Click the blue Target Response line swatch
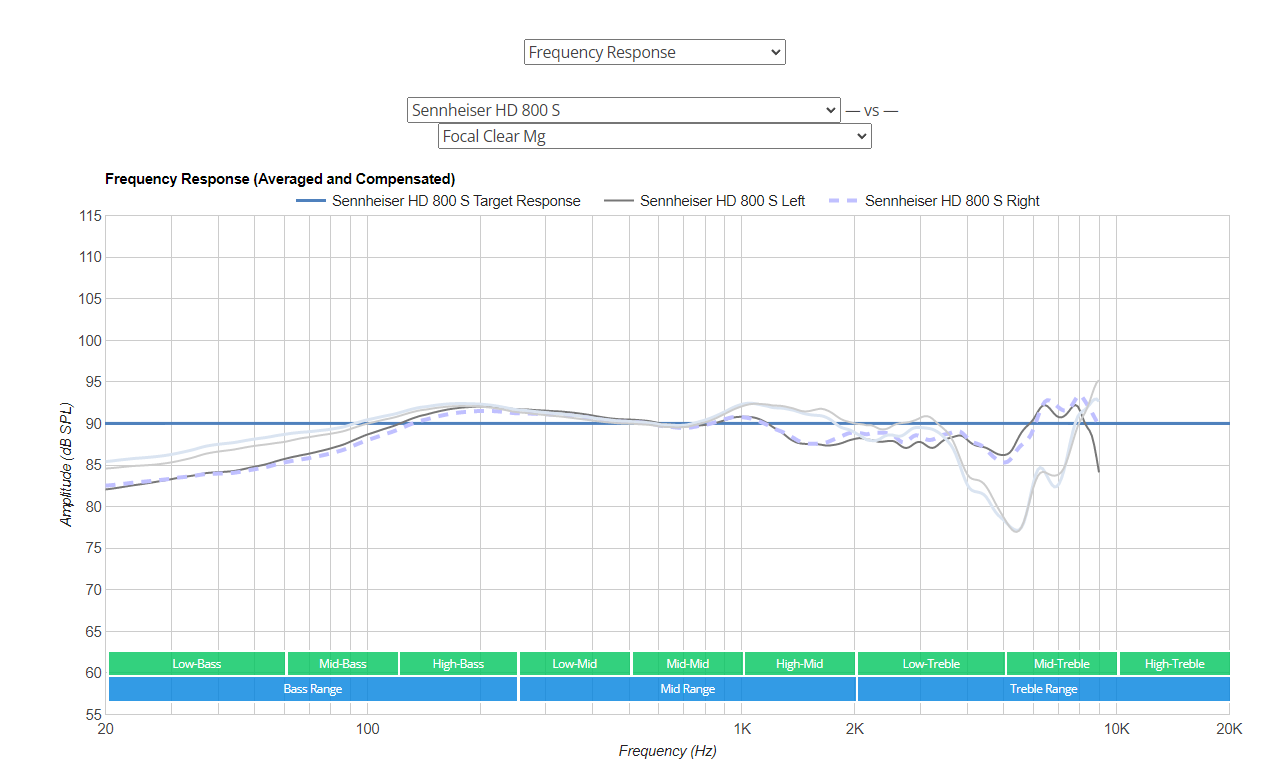Viewport: 1288px width, 772px height. [x=311, y=201]
